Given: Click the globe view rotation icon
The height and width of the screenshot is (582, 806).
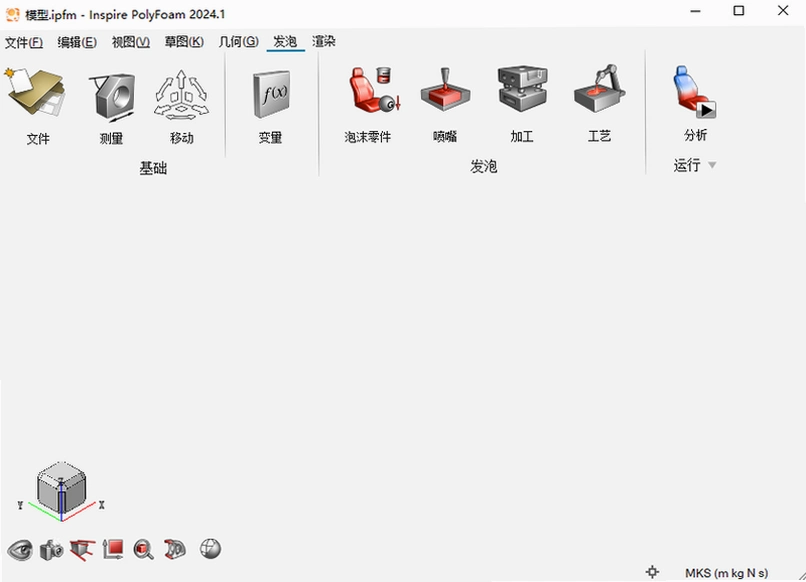Looking at the screenshot, I should pos(211,549).
